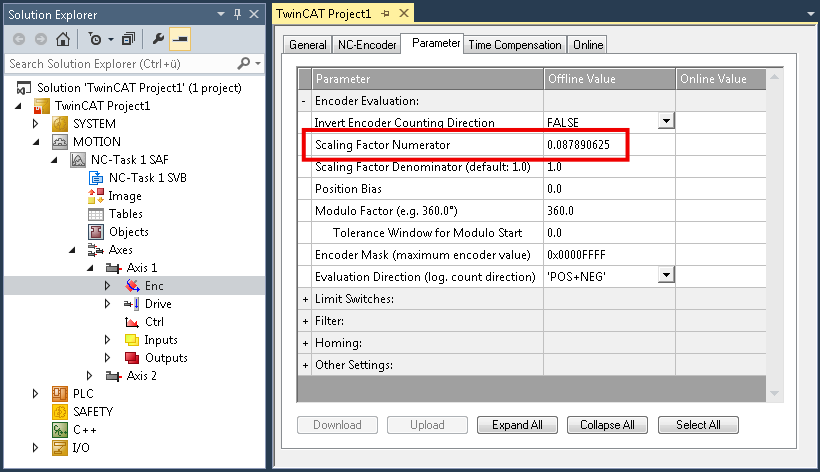Screen dimensions: 821x472
Task: Select the SAFETY node in the tree
Action: 93,412
